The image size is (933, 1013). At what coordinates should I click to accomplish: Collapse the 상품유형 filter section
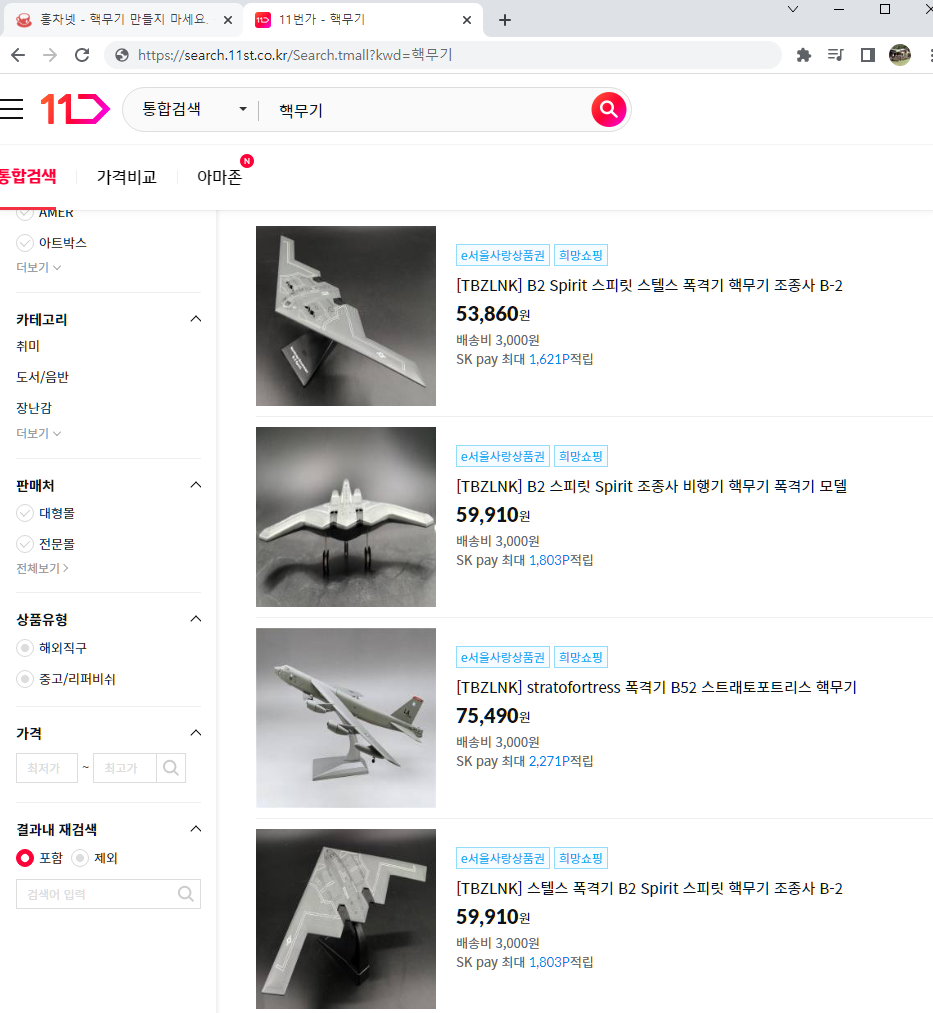pos(196,619)
